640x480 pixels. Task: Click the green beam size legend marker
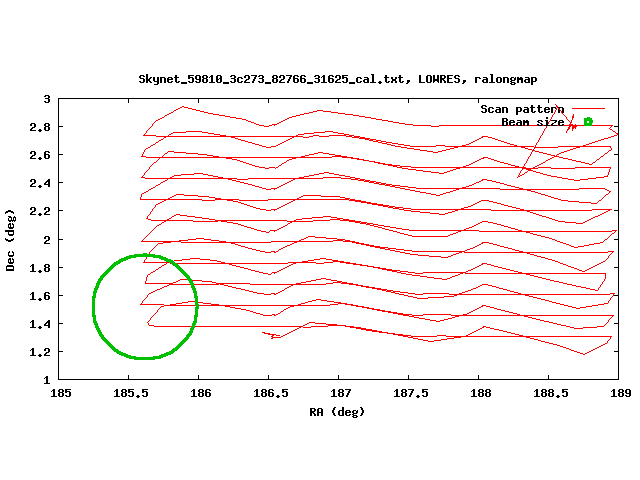point(588,122)
